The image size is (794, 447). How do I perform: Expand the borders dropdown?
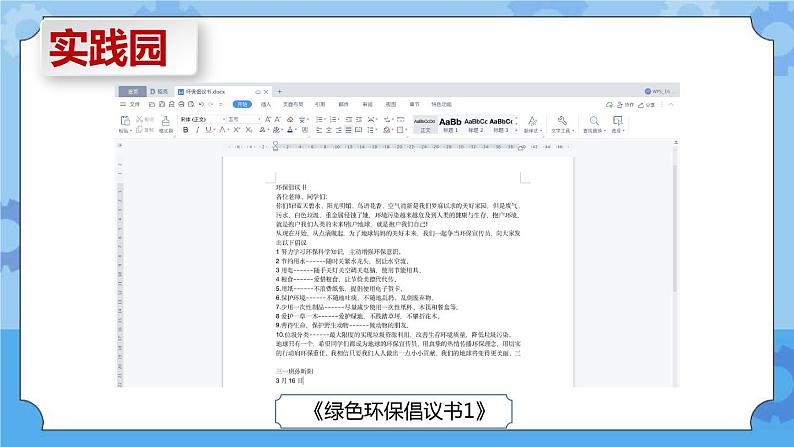tap(406, 130)
